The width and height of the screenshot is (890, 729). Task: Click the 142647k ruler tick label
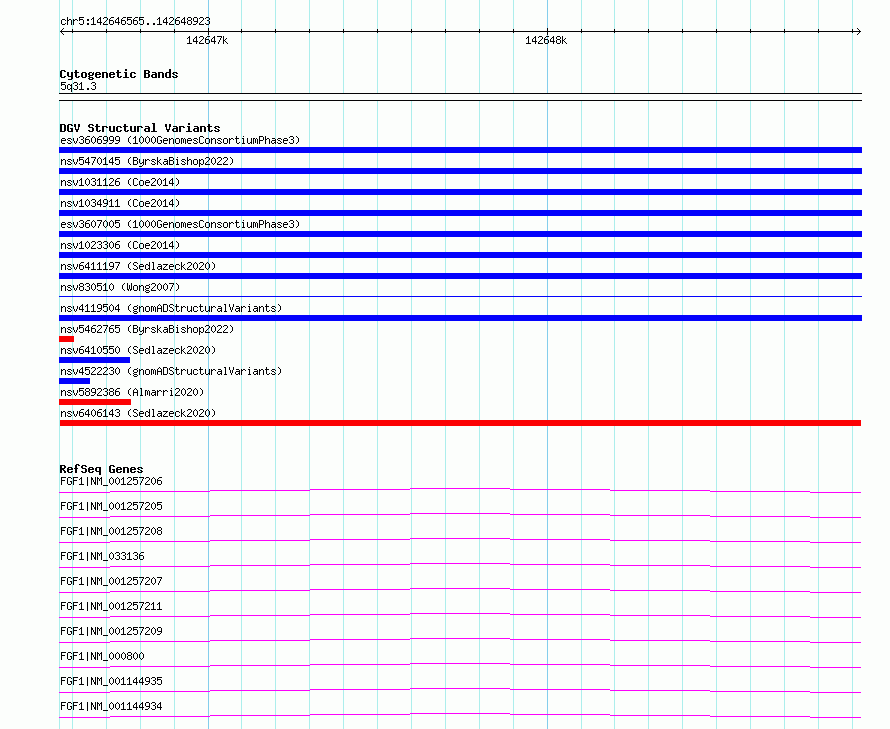click(207, 40)
